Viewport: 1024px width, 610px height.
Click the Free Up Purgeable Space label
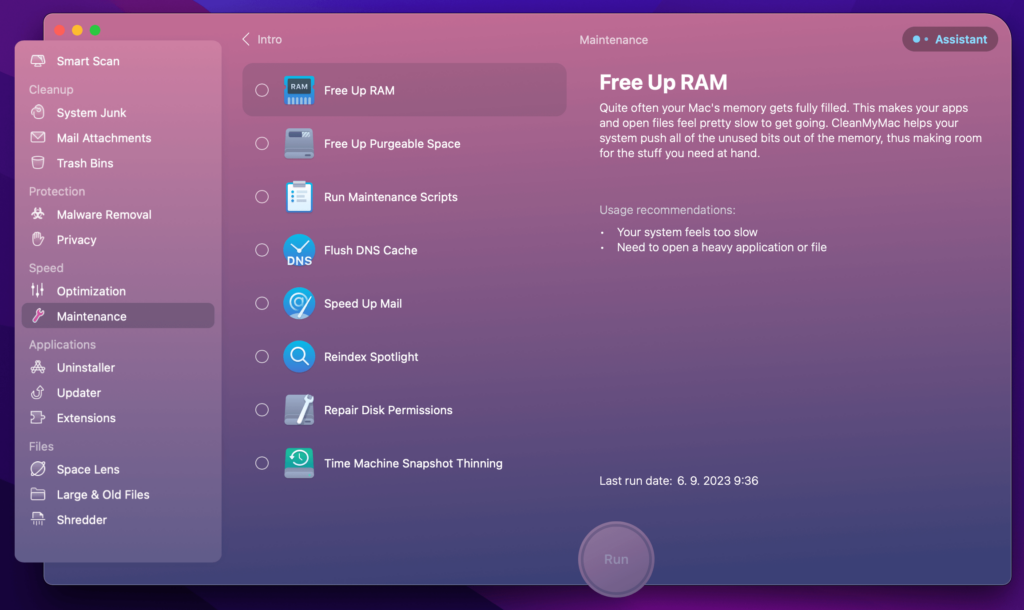[392, 144]
